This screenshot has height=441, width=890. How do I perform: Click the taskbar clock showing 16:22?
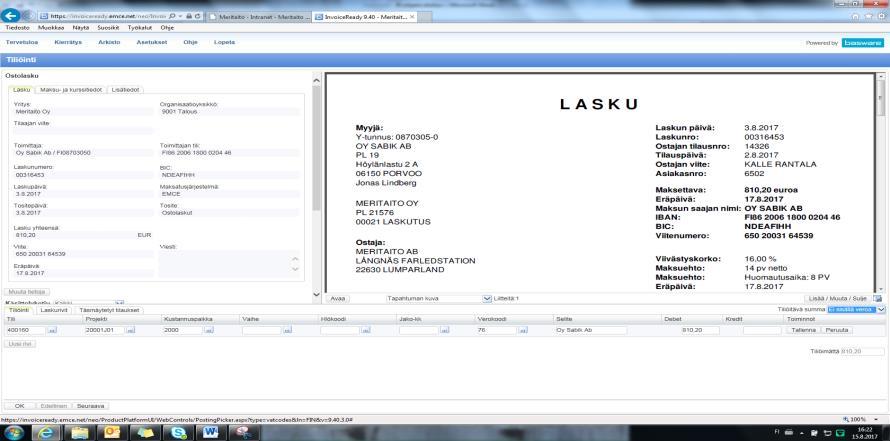pyautogui.click(x=864, y=433)
